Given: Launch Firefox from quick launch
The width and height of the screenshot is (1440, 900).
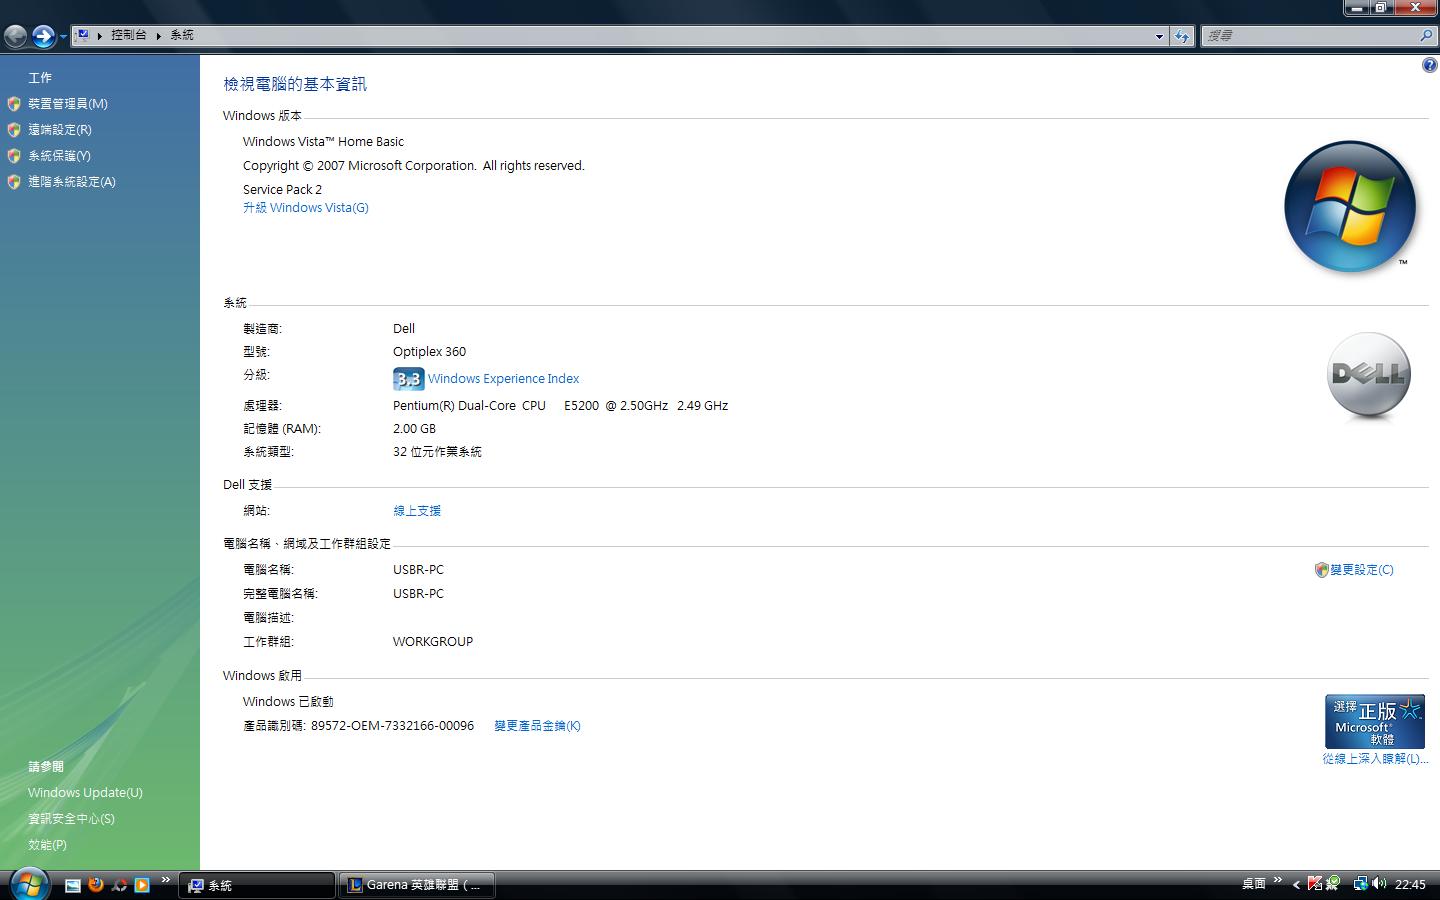Looking at the screenshot, I should coord(96,885).
